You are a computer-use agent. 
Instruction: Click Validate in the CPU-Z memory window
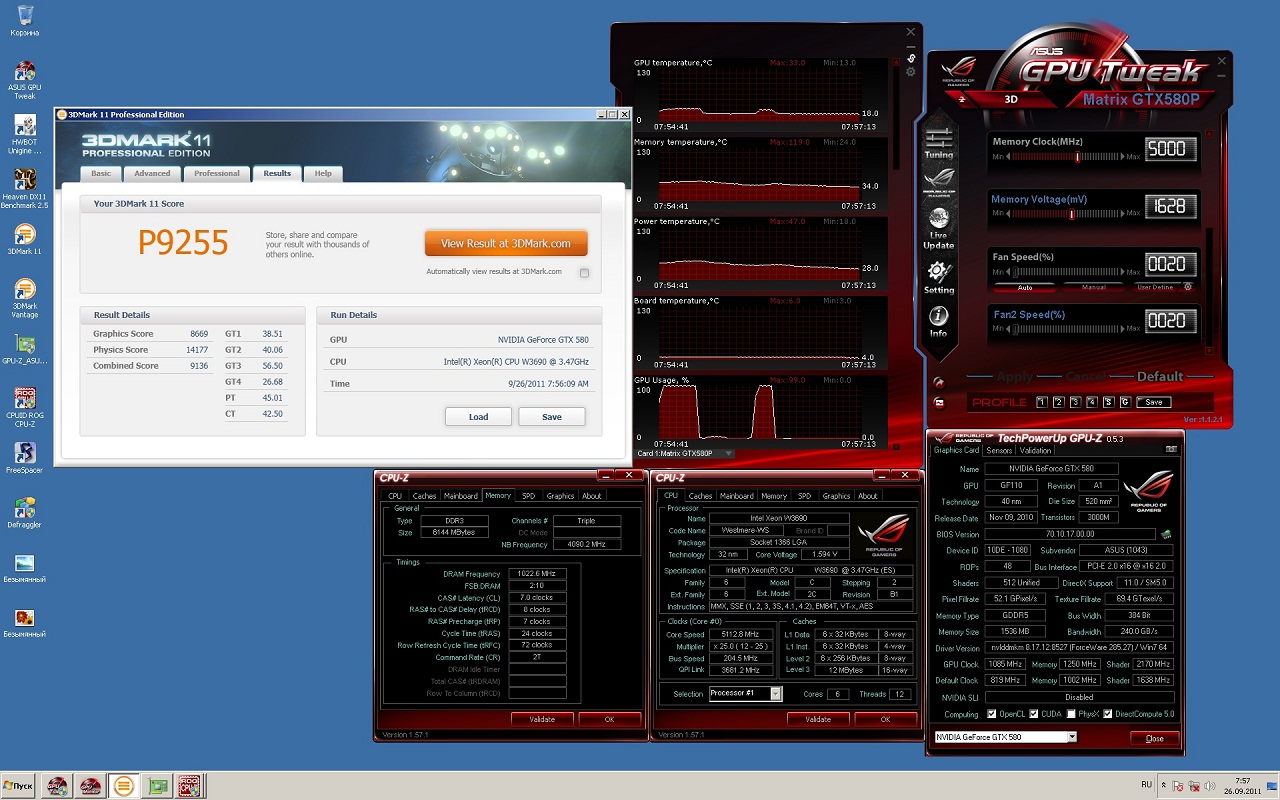(542, 719)
